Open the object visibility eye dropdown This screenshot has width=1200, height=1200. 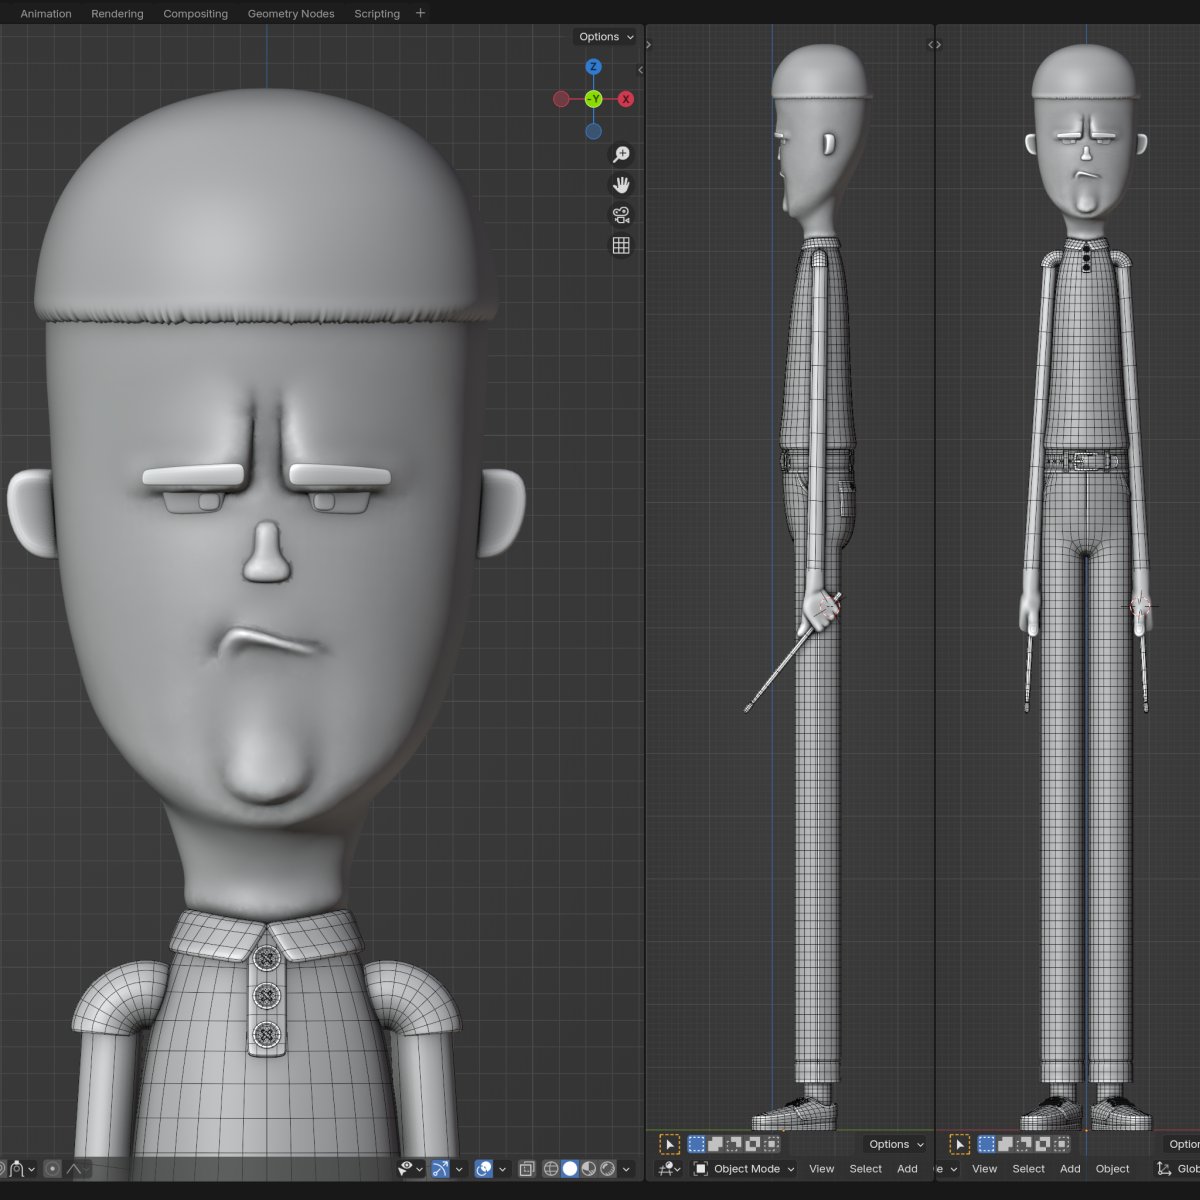click(x=412, y=1169)
